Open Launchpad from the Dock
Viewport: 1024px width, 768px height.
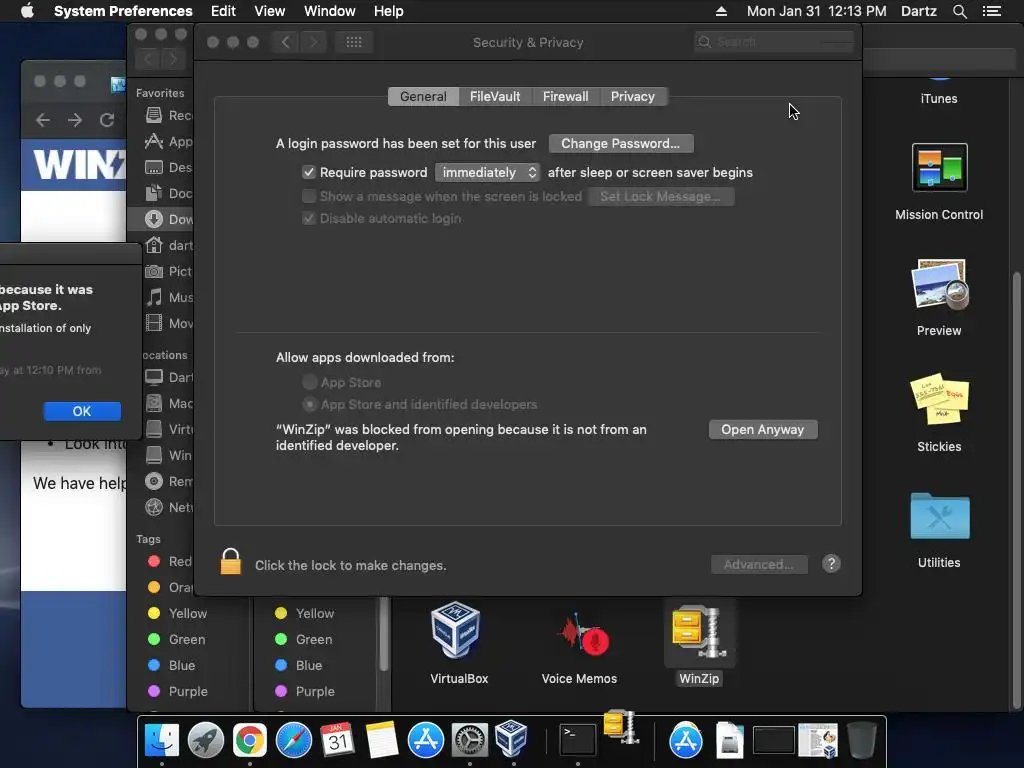[206, 741]
